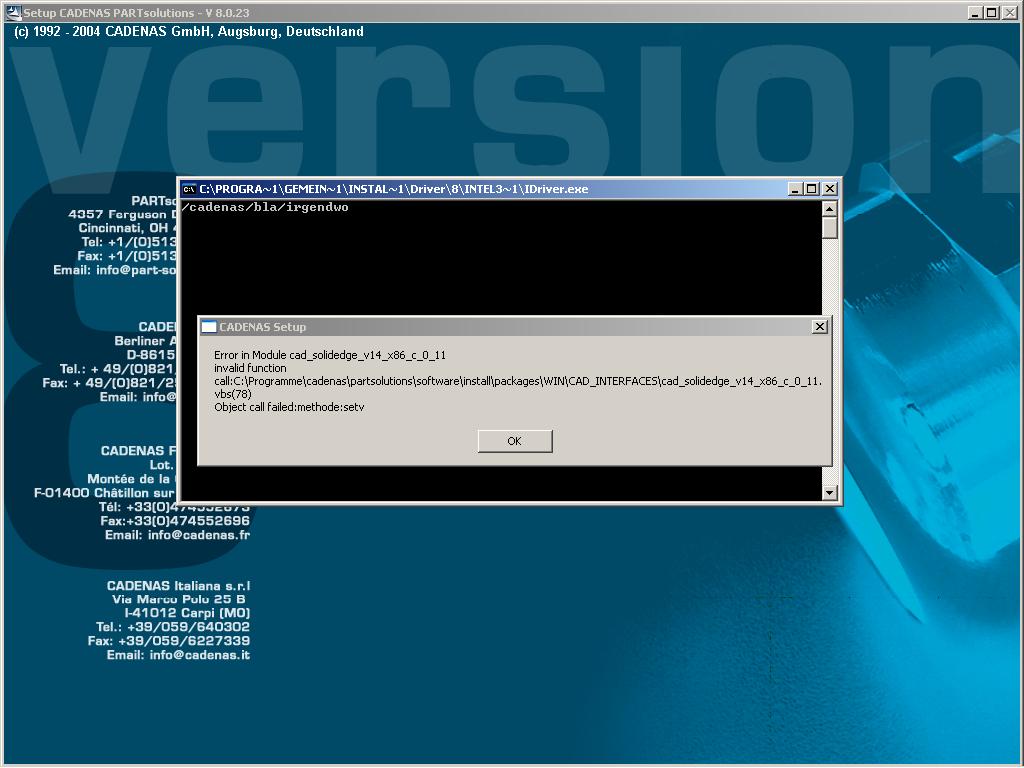Click the call path line starting 'call:C:\Programme'
The height and width of the screenshot is (768, 1024).
click(x=518, y=381)
